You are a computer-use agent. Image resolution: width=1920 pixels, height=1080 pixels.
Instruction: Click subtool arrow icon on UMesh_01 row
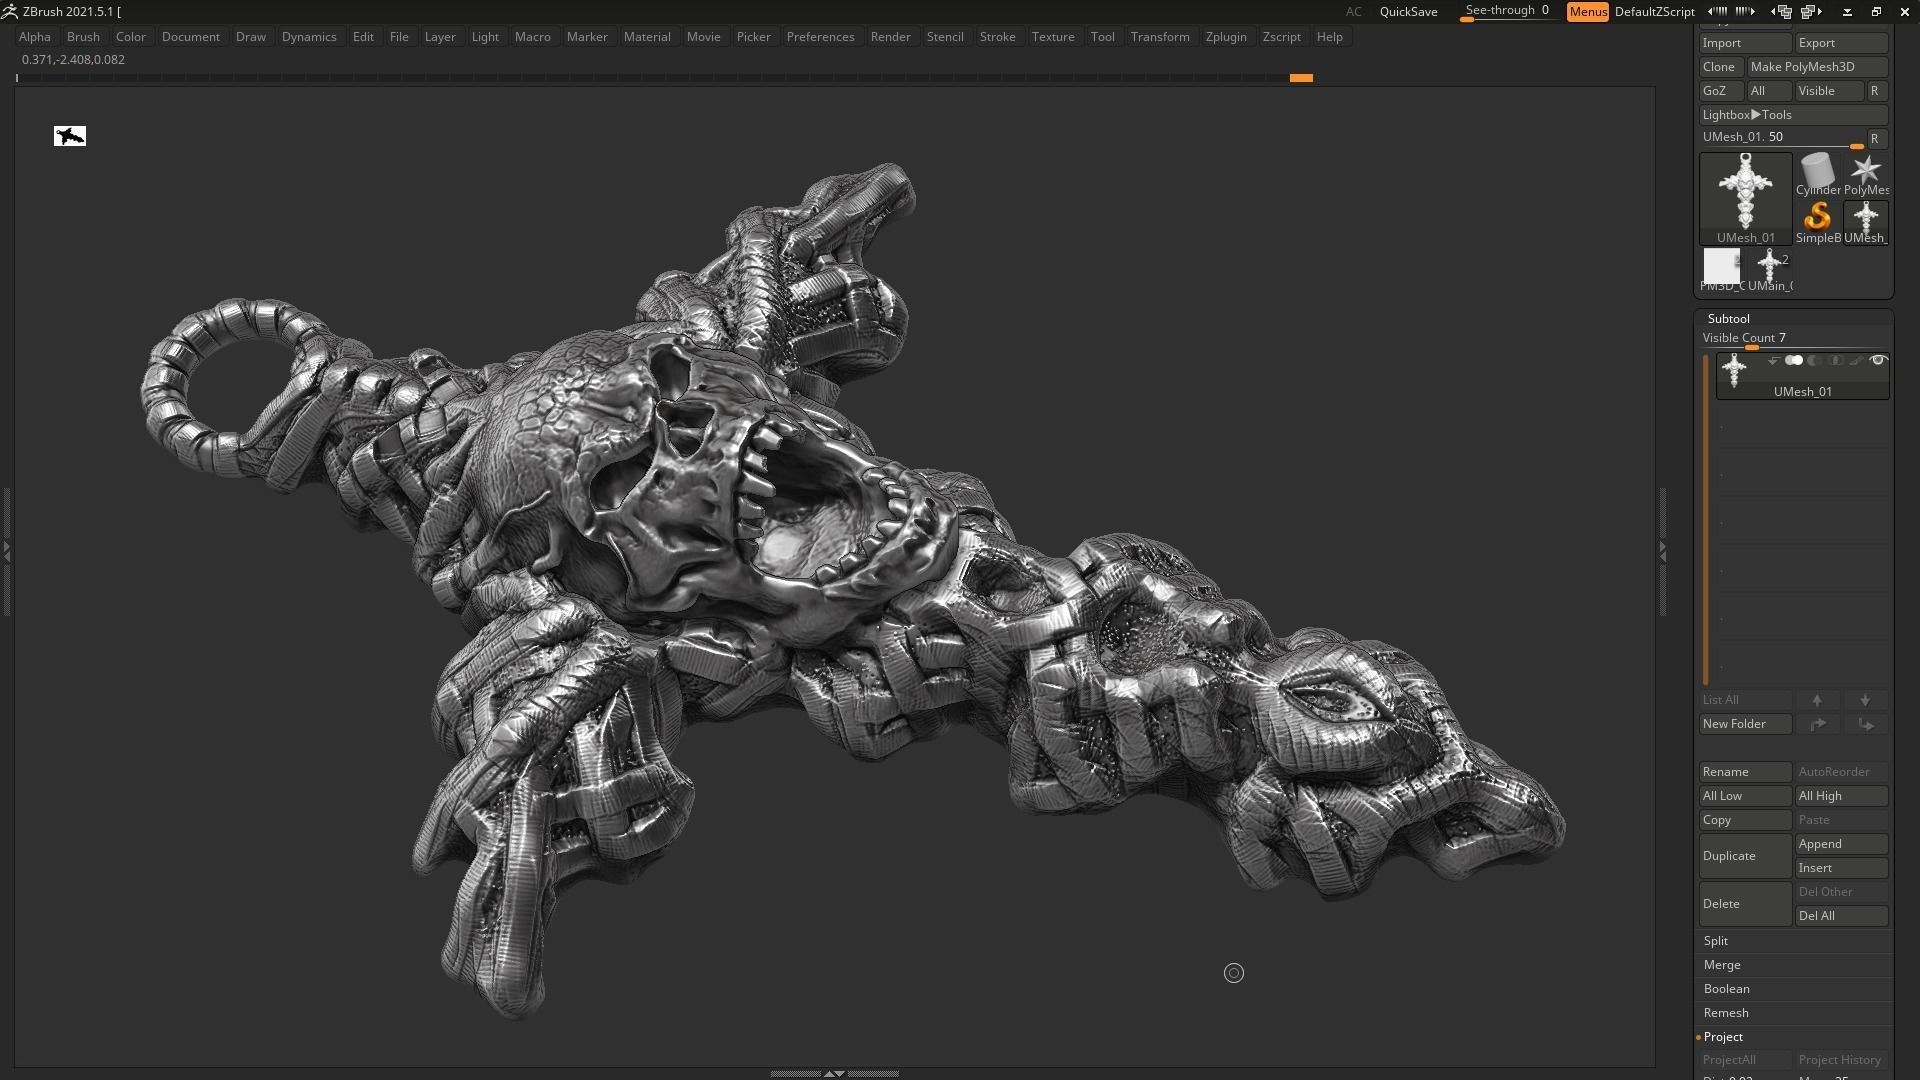pos(1773,361)
